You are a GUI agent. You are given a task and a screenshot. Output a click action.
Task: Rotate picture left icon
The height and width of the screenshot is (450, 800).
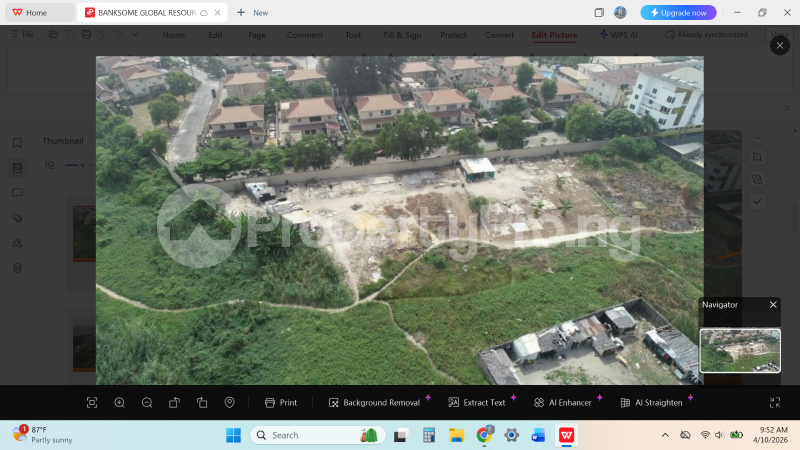pos(174,403)
